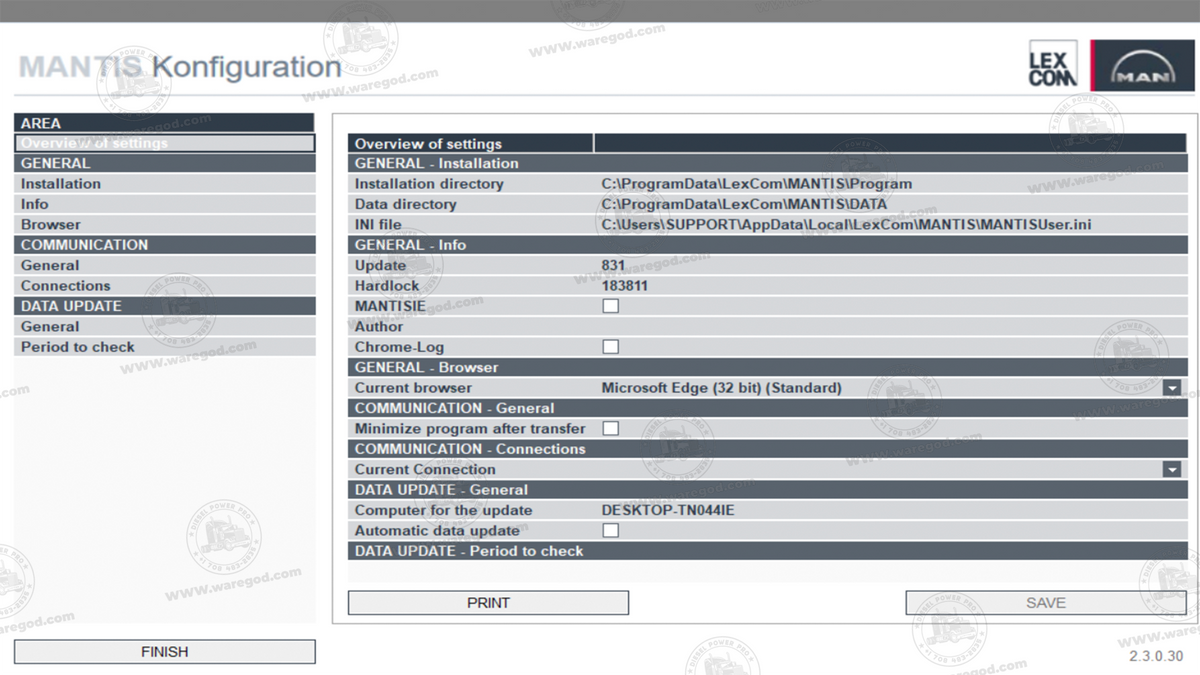Check Minimize program after transfer
This screenshot has height=675, width=1200.
pos(610,428)
